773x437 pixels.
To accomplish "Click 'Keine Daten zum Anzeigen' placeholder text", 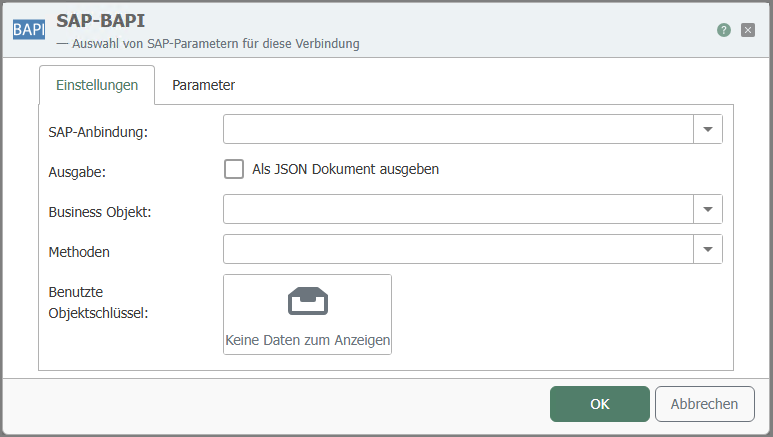I will click(x=307, y=341).
